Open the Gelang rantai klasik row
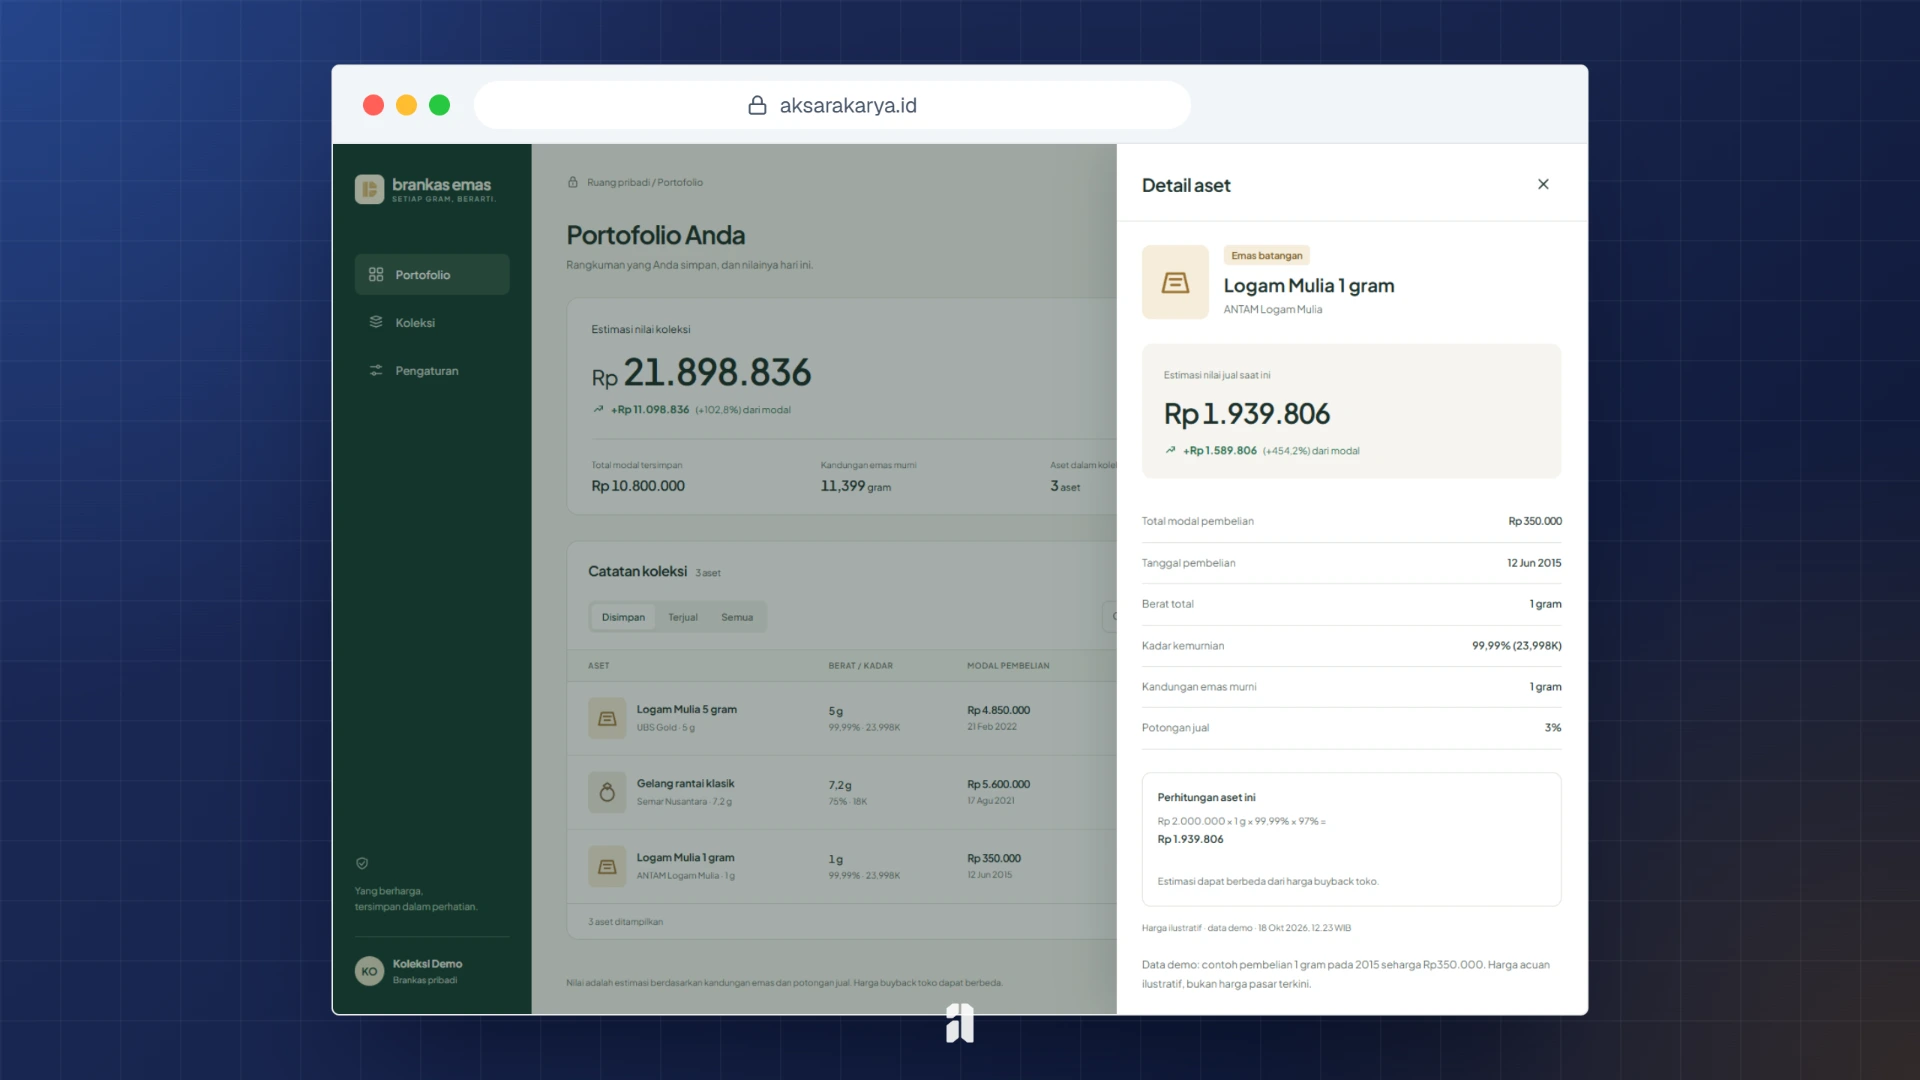The image size is (1920, 1080). click(841, 792)
